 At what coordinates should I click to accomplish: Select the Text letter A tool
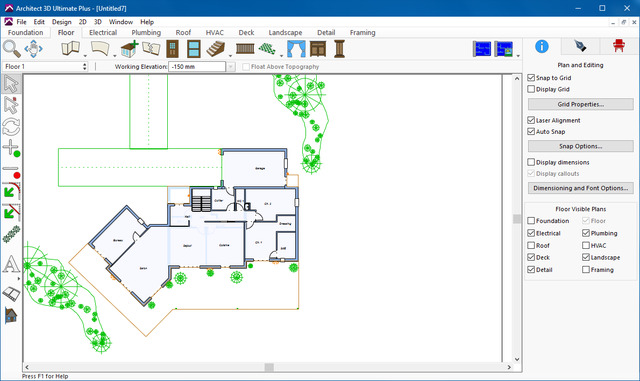(11, 264)
